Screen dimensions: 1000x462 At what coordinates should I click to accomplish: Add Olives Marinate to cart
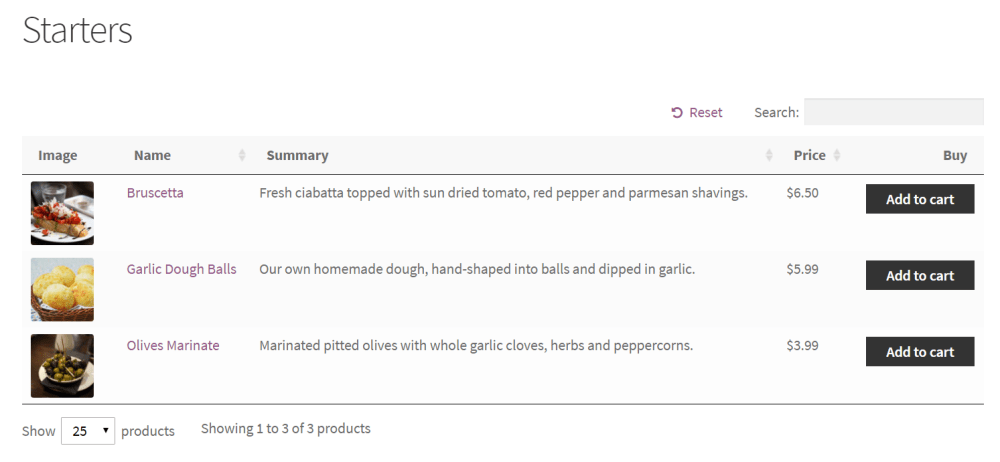pos(920,352)
